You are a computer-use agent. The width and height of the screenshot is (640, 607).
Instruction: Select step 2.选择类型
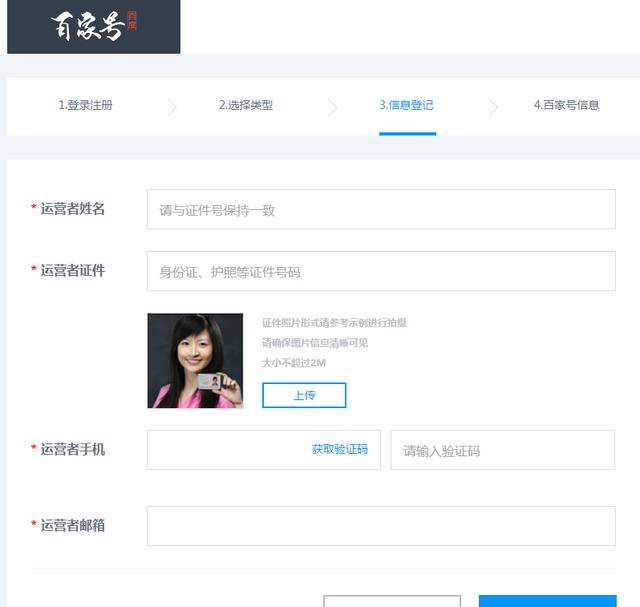click(246, 105)
